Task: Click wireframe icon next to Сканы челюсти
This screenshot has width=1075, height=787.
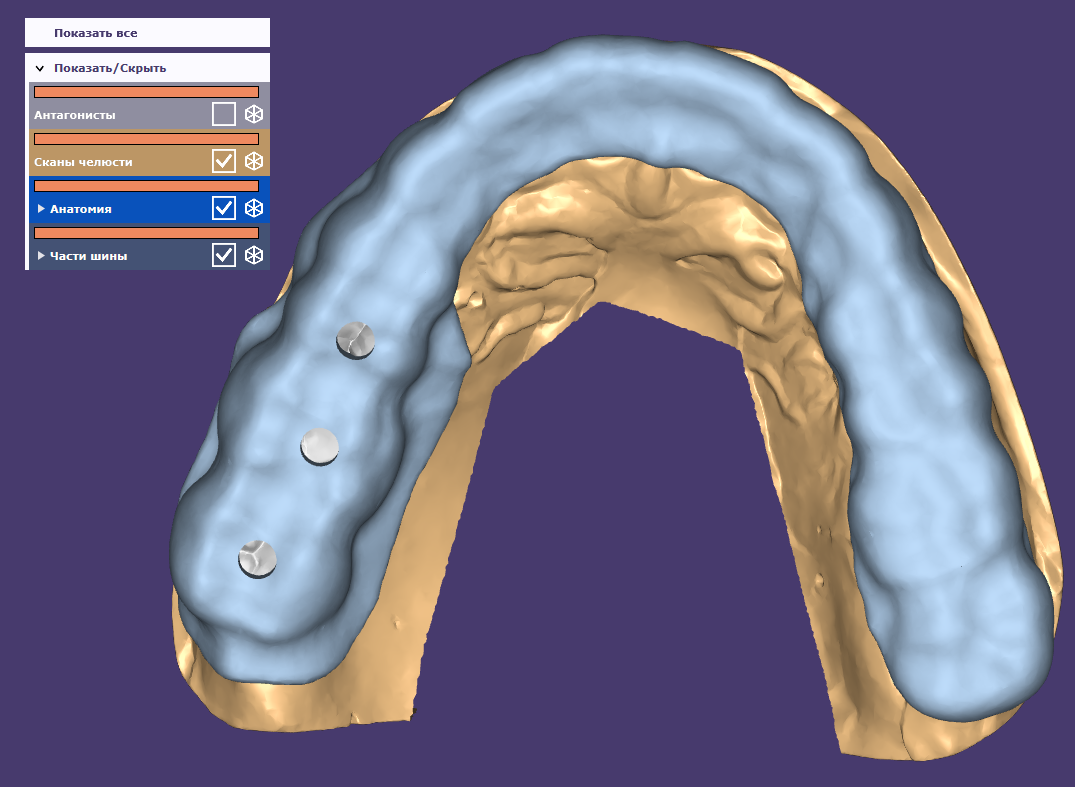Action: point(254,161)
